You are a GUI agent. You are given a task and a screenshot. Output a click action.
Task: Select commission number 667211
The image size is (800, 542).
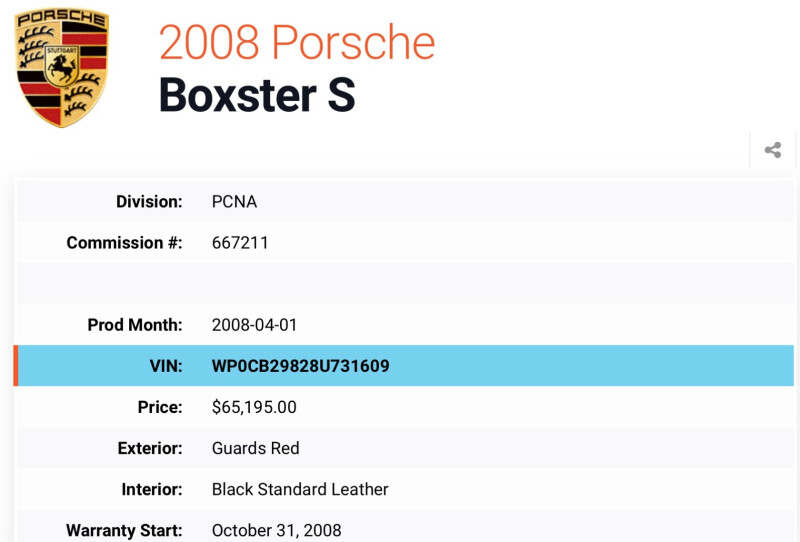[240, 243]
